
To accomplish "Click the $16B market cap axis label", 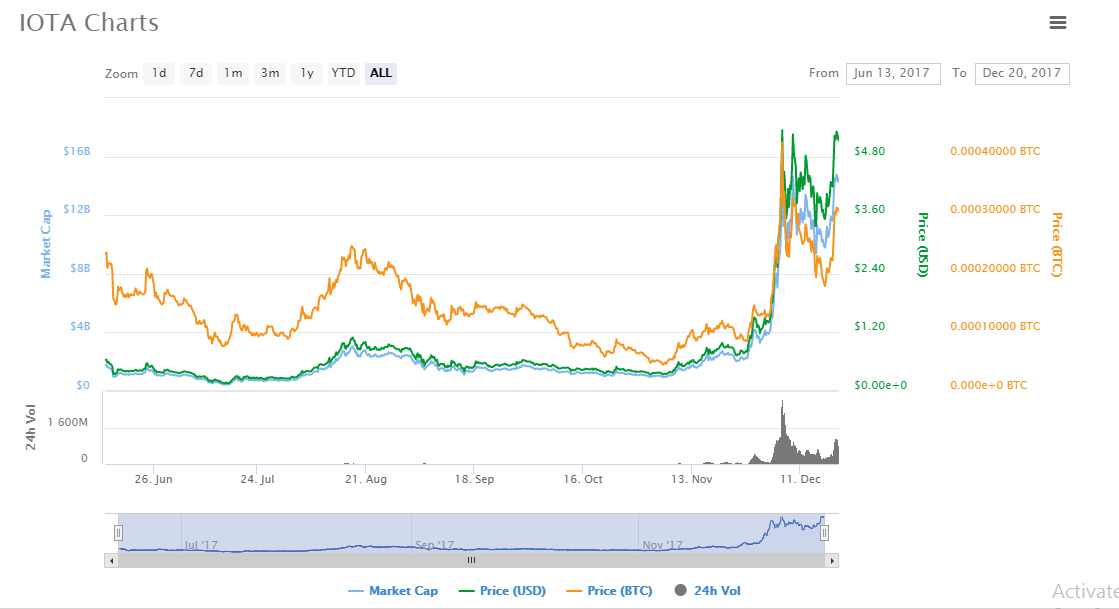I will [x=76, y=151].
